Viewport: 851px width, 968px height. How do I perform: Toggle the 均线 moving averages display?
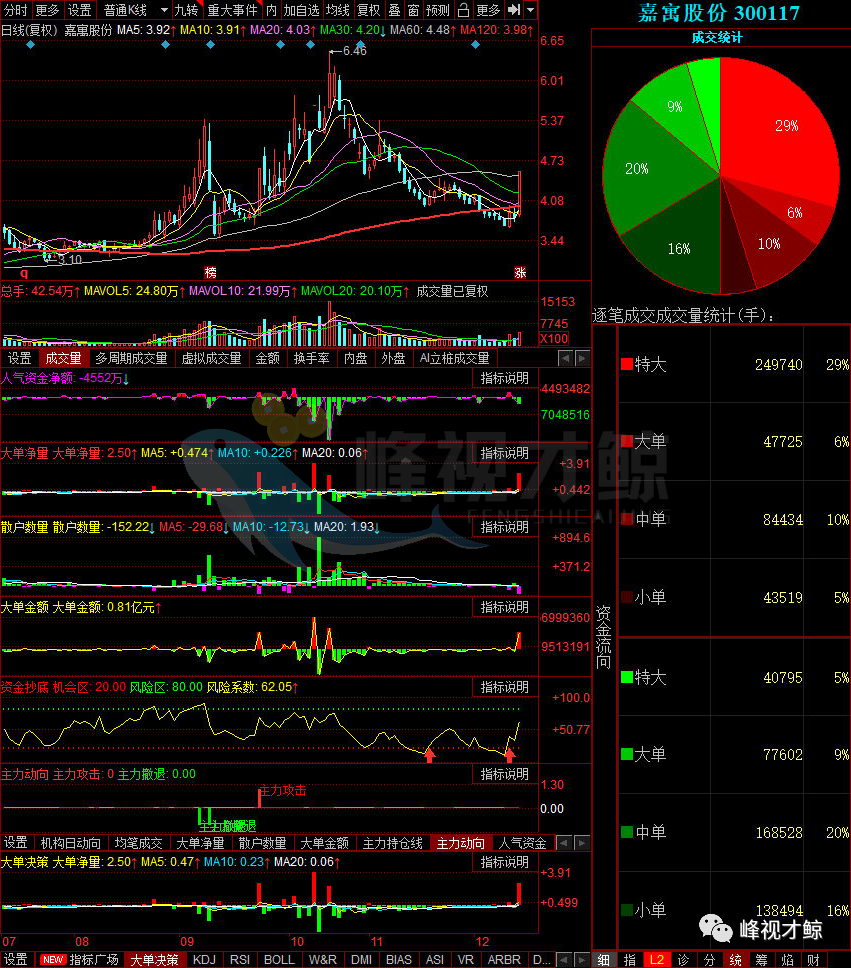pos(338,10)
